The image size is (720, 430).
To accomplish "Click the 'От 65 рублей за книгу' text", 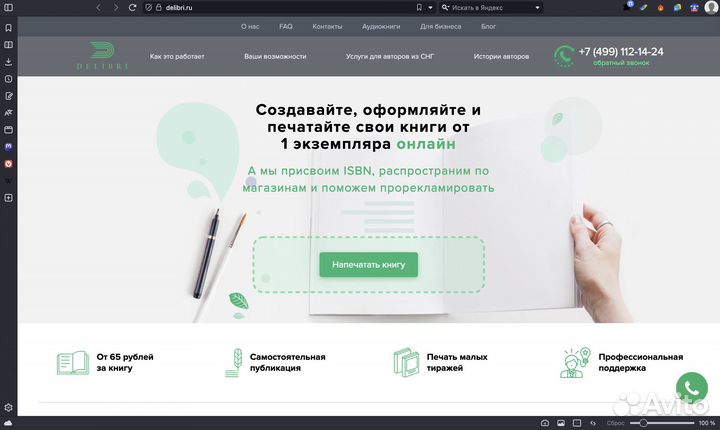I will tap(125, 362).
